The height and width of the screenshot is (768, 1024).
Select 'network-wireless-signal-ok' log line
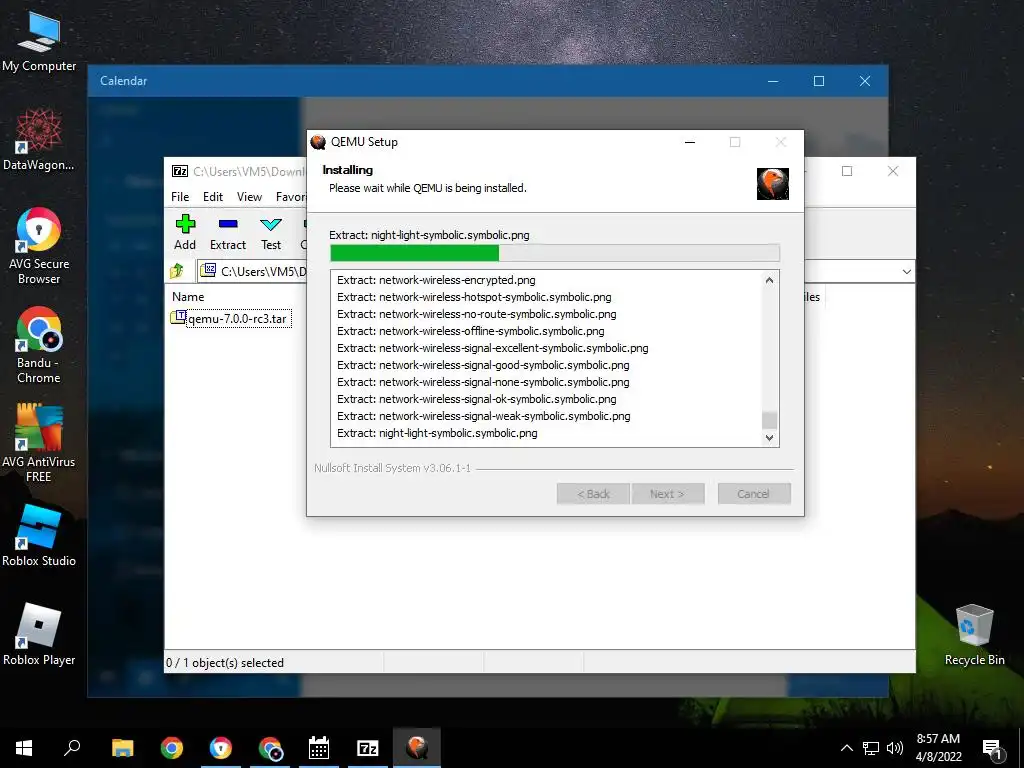click(x=477, y=399)
